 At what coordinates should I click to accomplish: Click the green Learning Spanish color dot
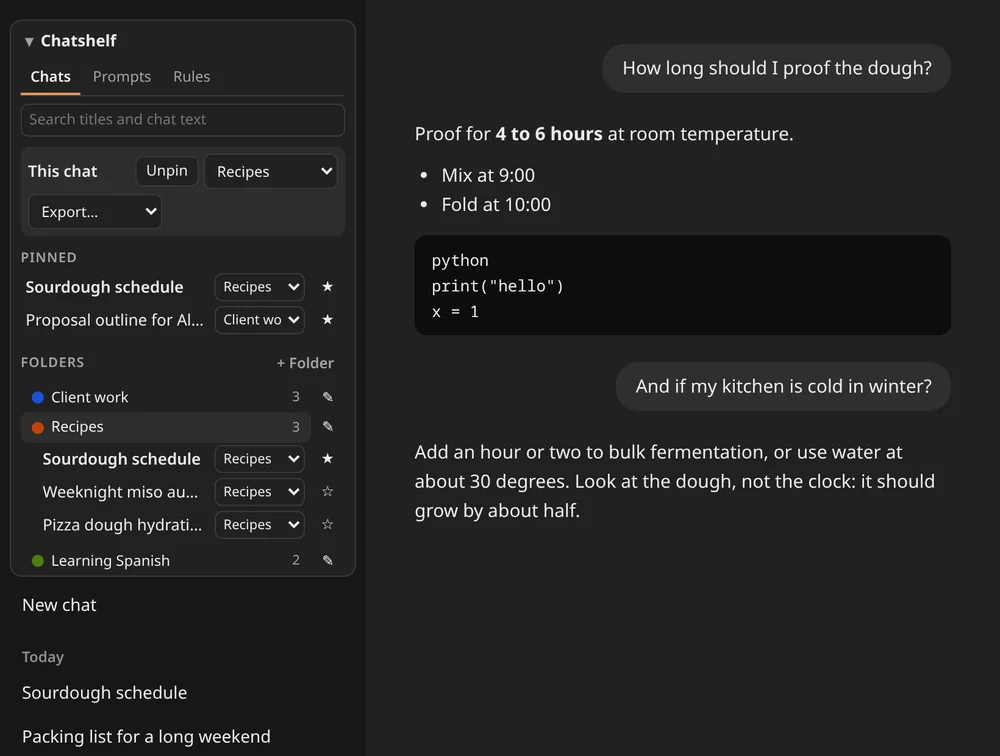pyautogui.click(x=38, y=561)
